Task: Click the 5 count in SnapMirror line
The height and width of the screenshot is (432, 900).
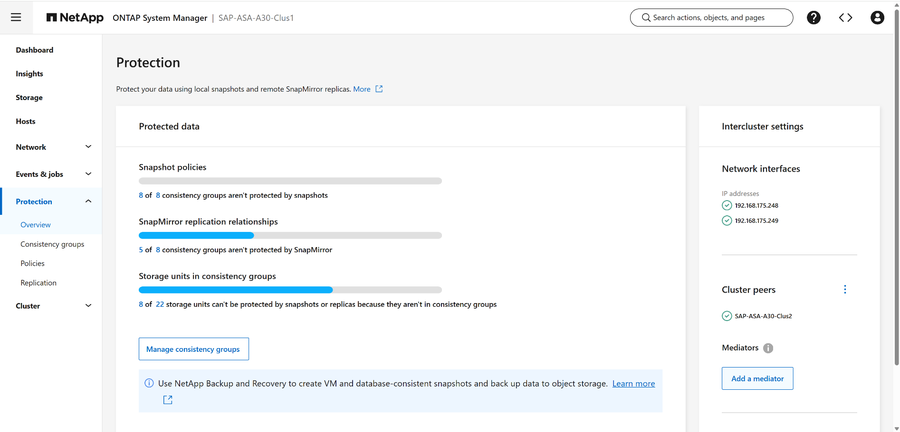Action: (141, 250)
